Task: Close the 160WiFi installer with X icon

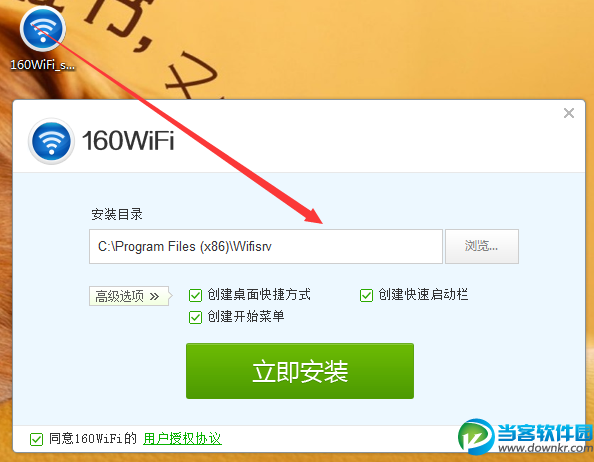Action: [569, 113]
